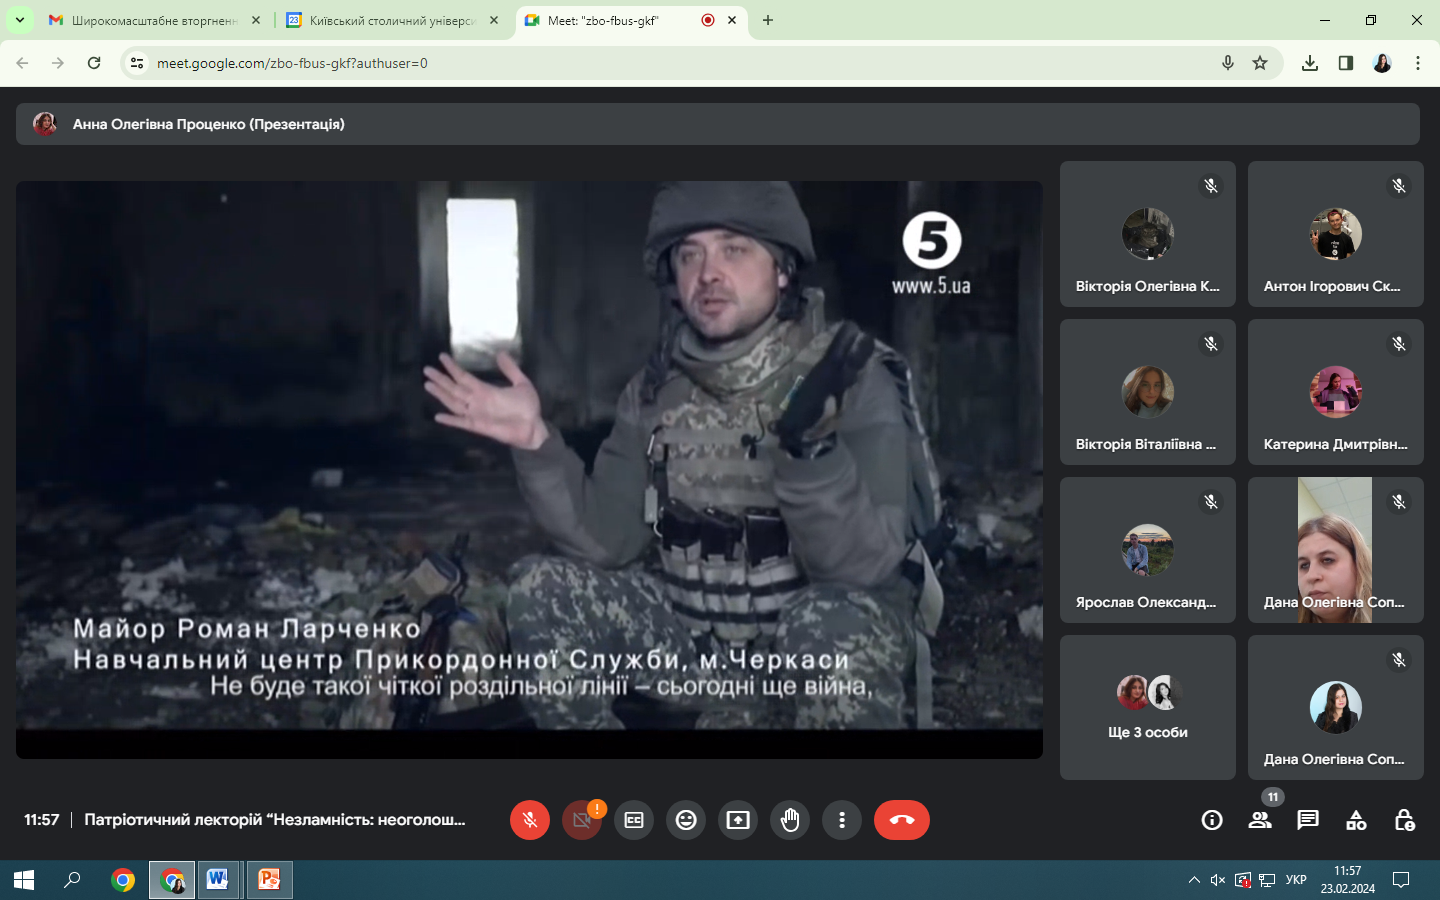This screenshot has width=1440, height=900.
Task: Leave the call with red button
Action: [x=901, y=820]
